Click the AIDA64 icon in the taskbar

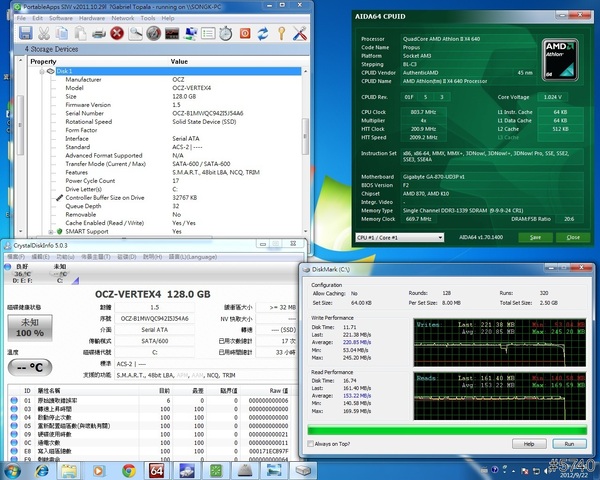pyautogui.click(x=156, y=469)
